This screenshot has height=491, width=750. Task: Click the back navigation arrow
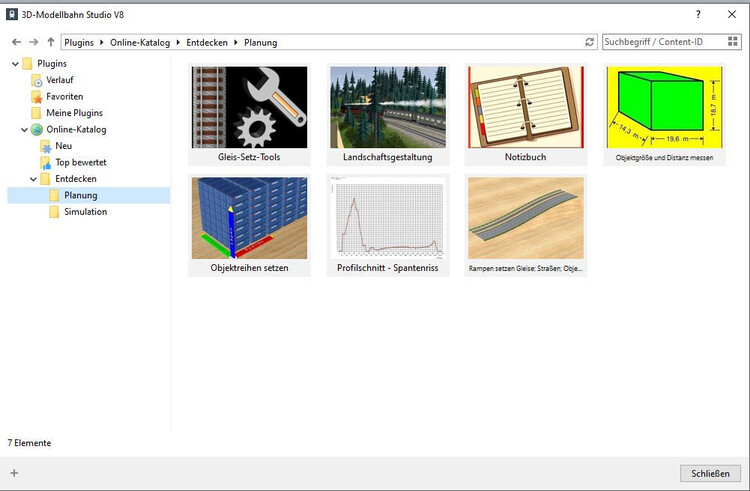(x=16, y=42)
